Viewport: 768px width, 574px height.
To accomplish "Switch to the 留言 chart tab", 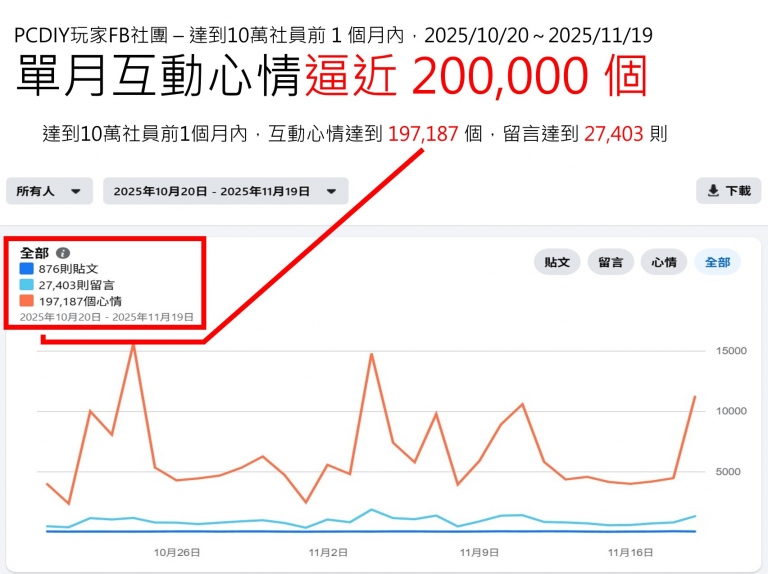I will 610,262.
